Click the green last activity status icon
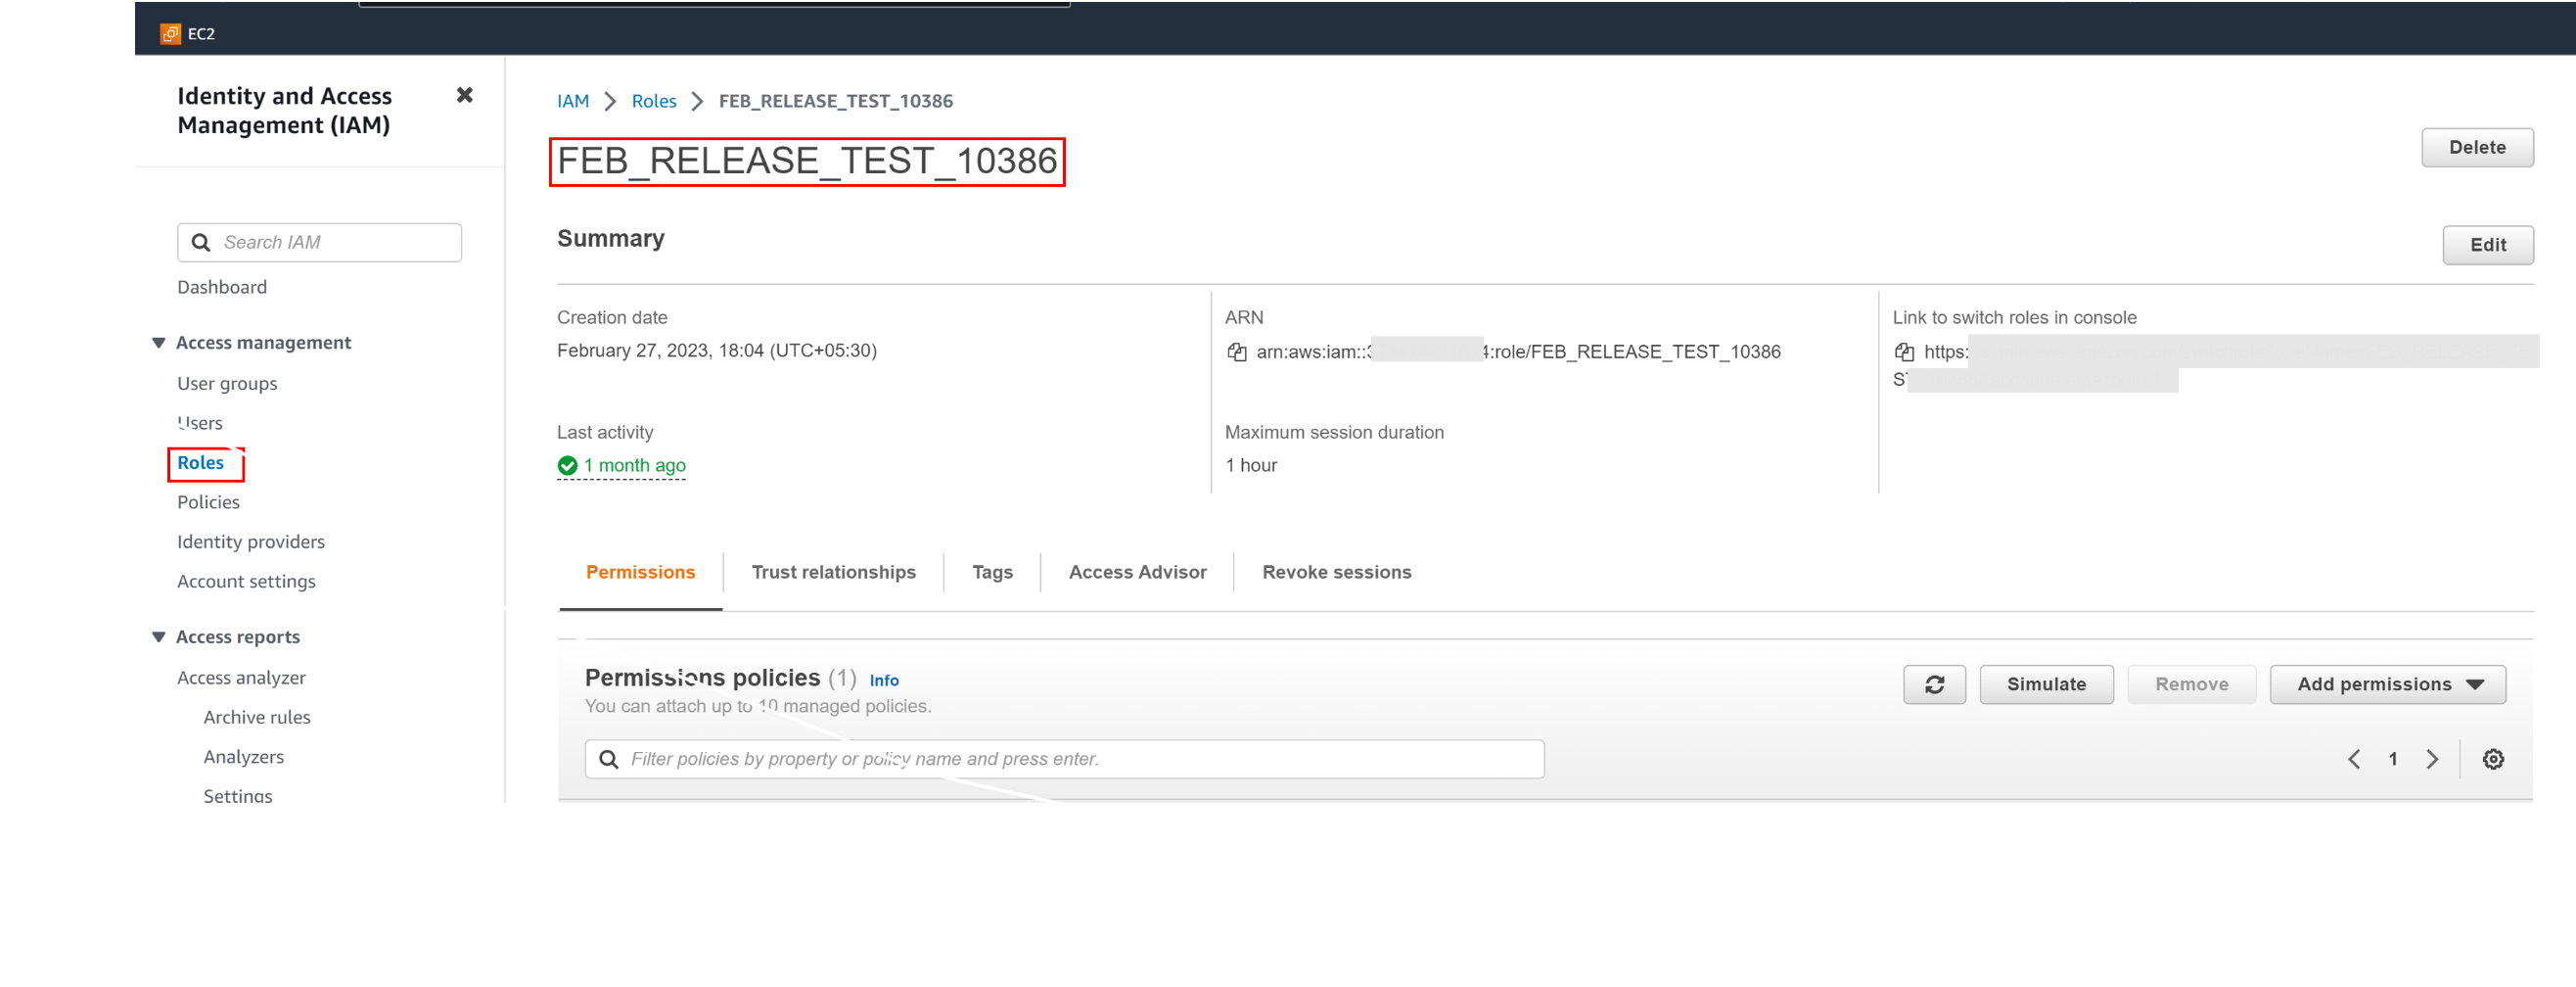The height and width of the screenshot is (987, 2576). (567, 465)
